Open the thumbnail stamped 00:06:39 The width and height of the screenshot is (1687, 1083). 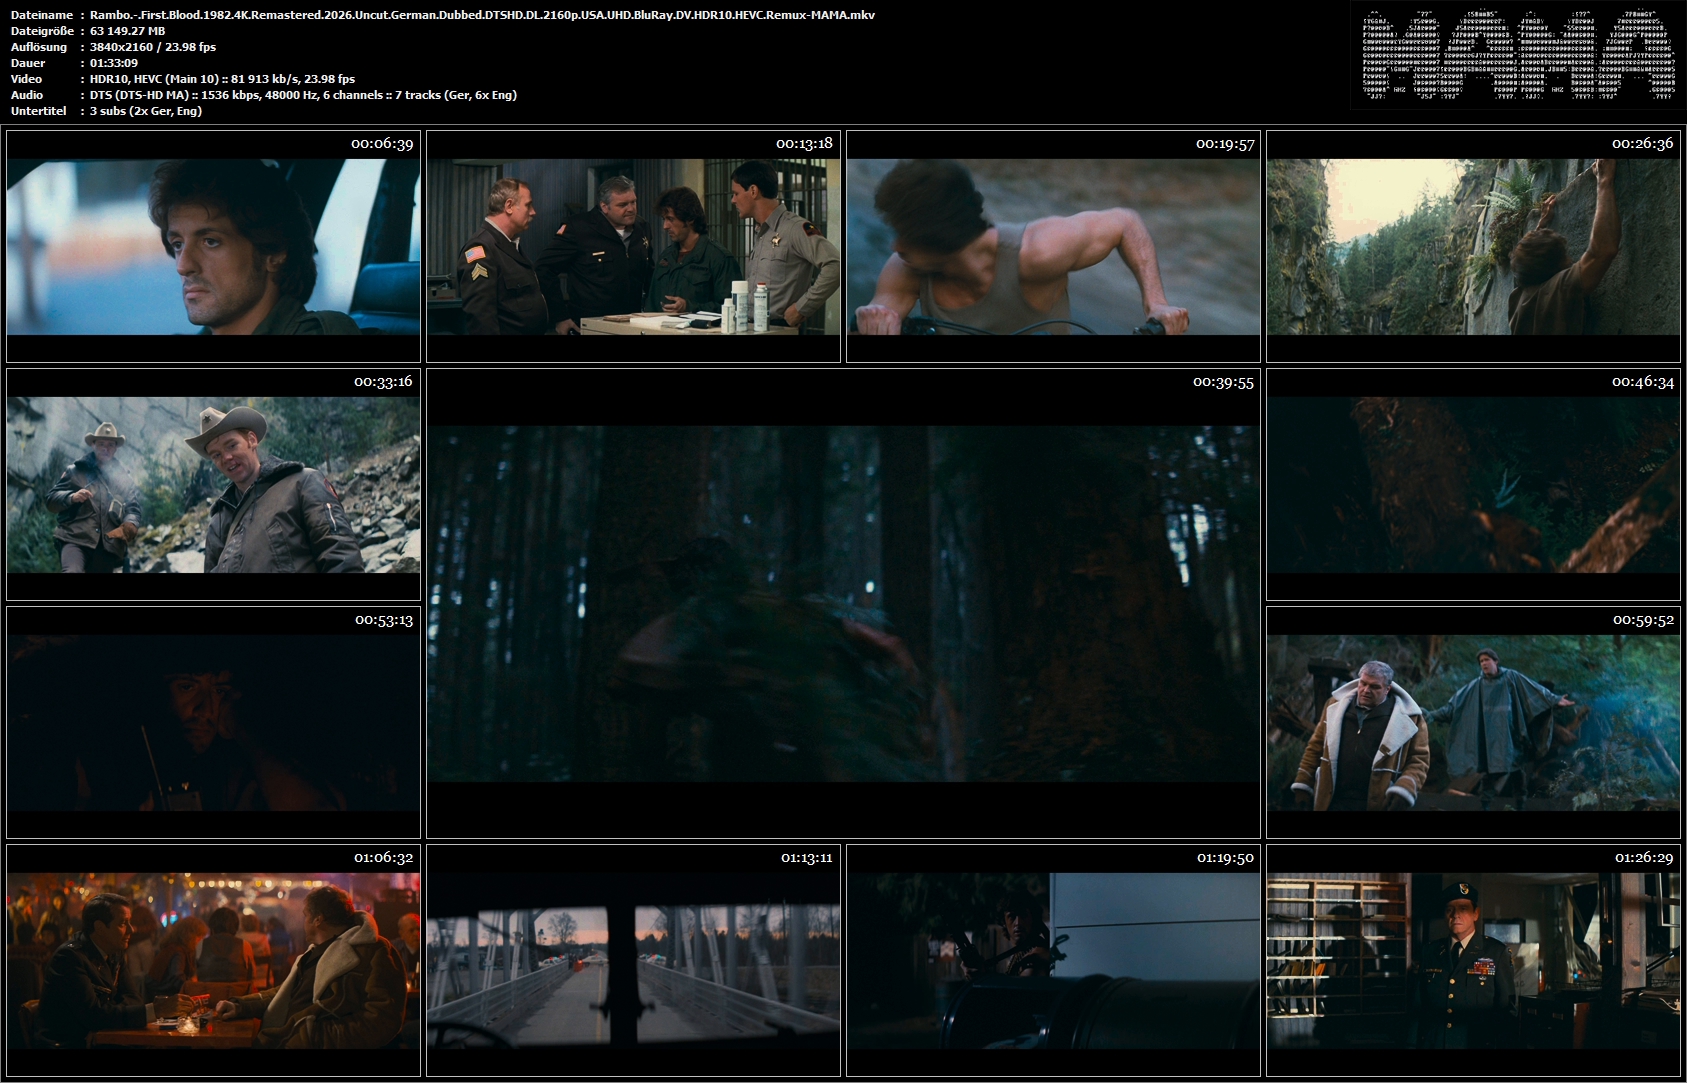(x=213, y=246)
